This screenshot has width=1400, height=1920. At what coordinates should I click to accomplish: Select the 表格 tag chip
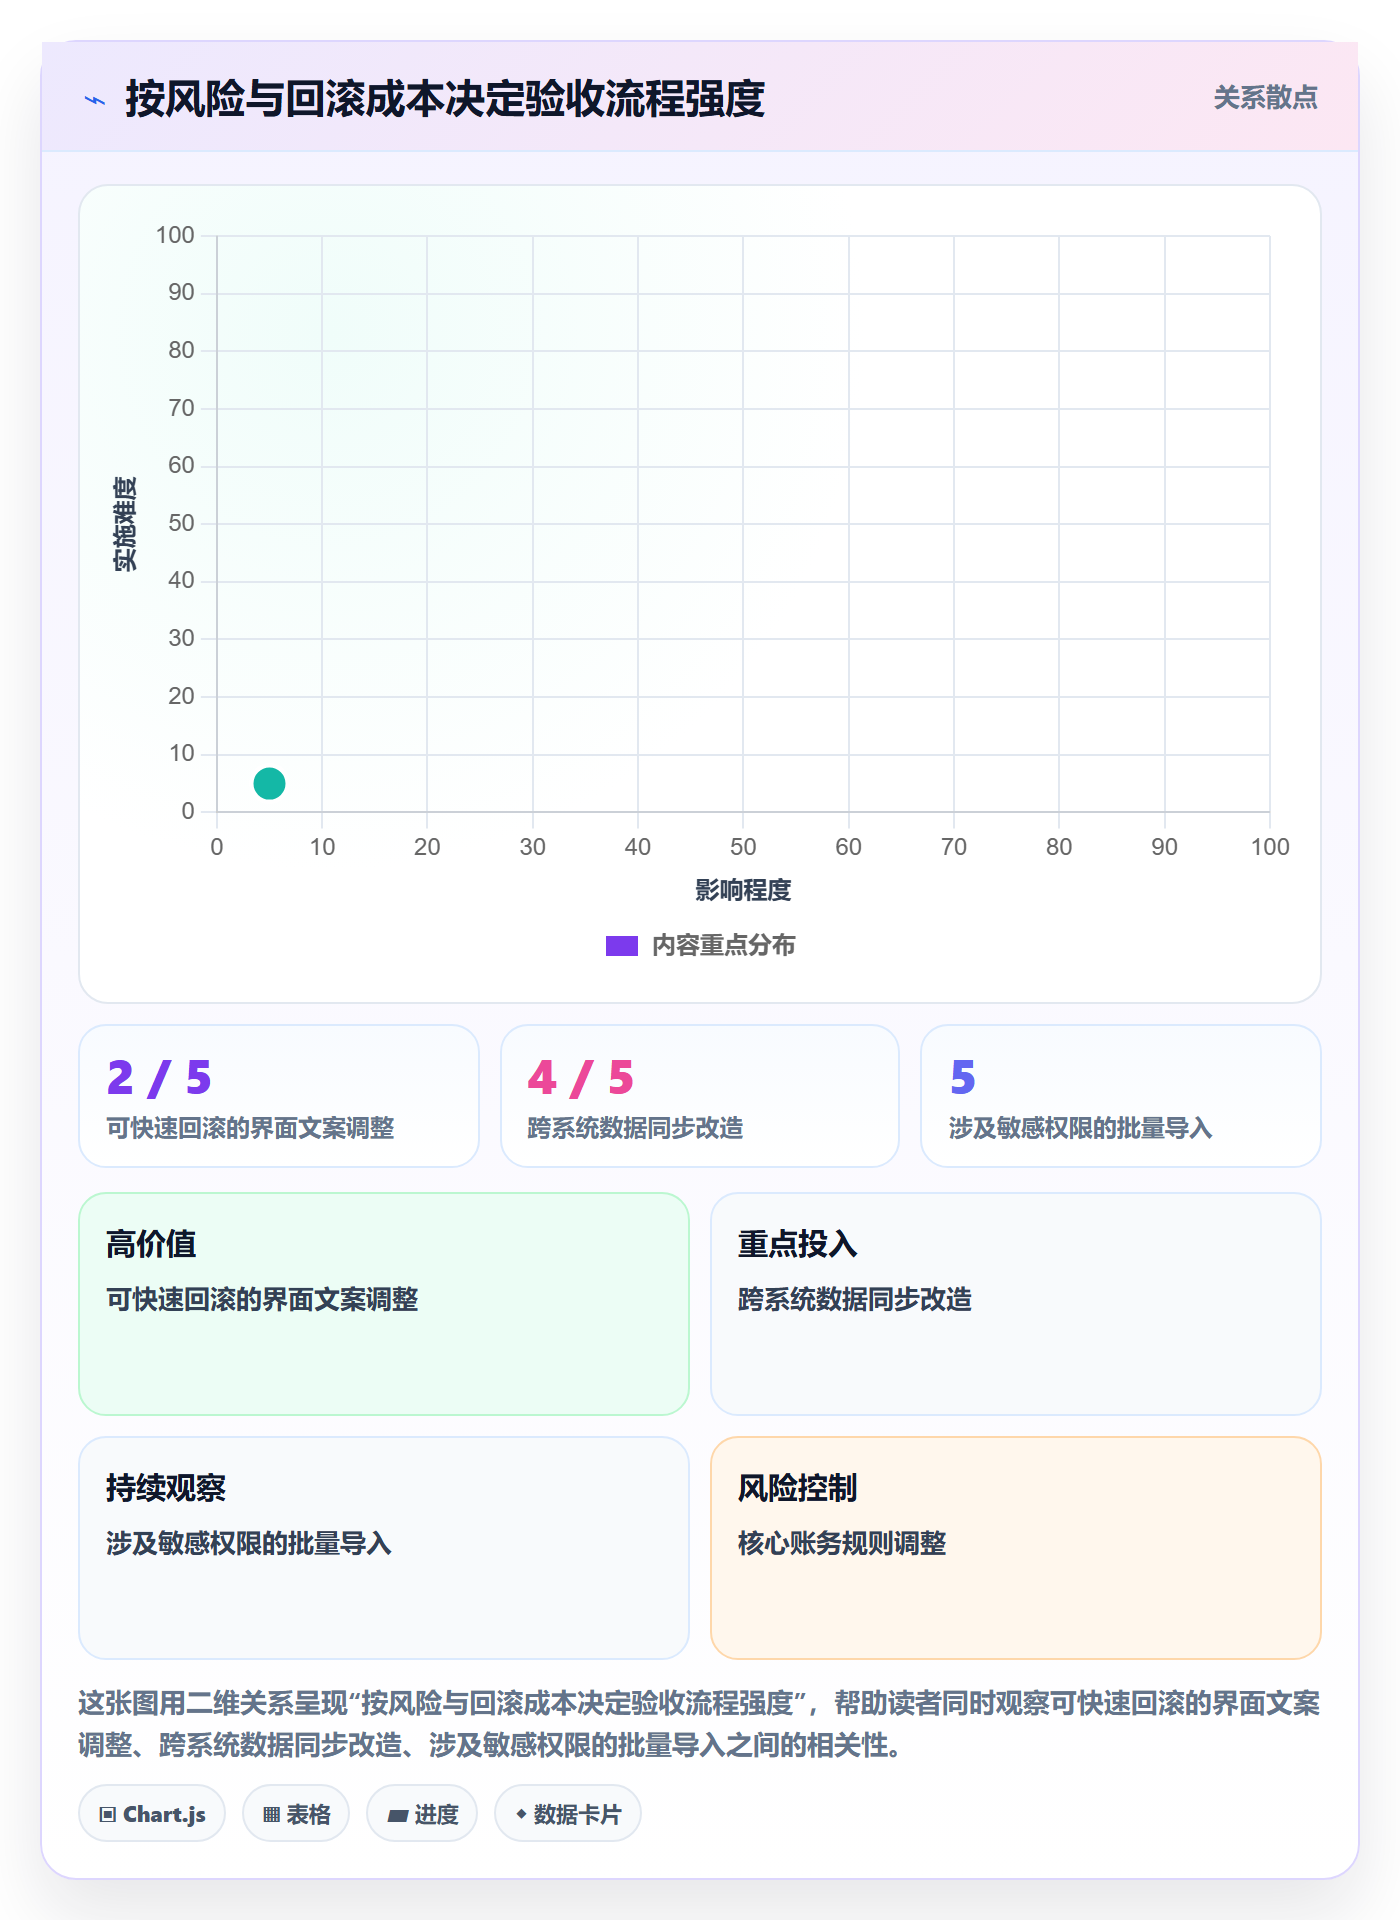[296, 1814]
